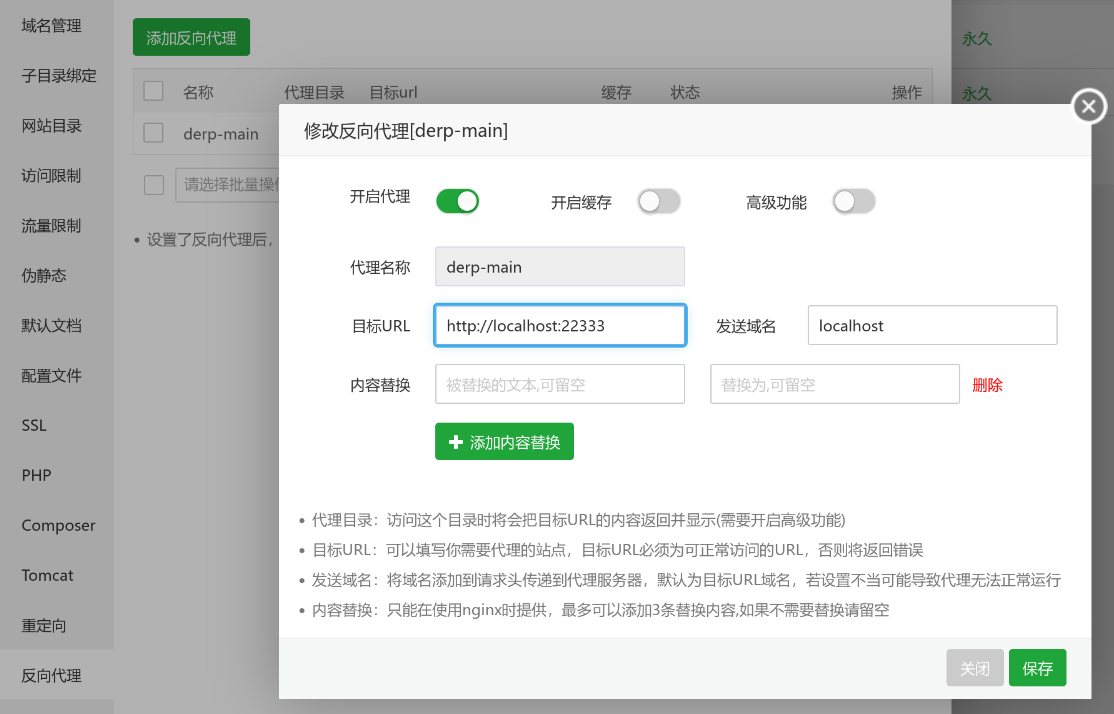Open the 反向代理 sidebar tab
Screen dimensions: 1114x714
(52, 676)
